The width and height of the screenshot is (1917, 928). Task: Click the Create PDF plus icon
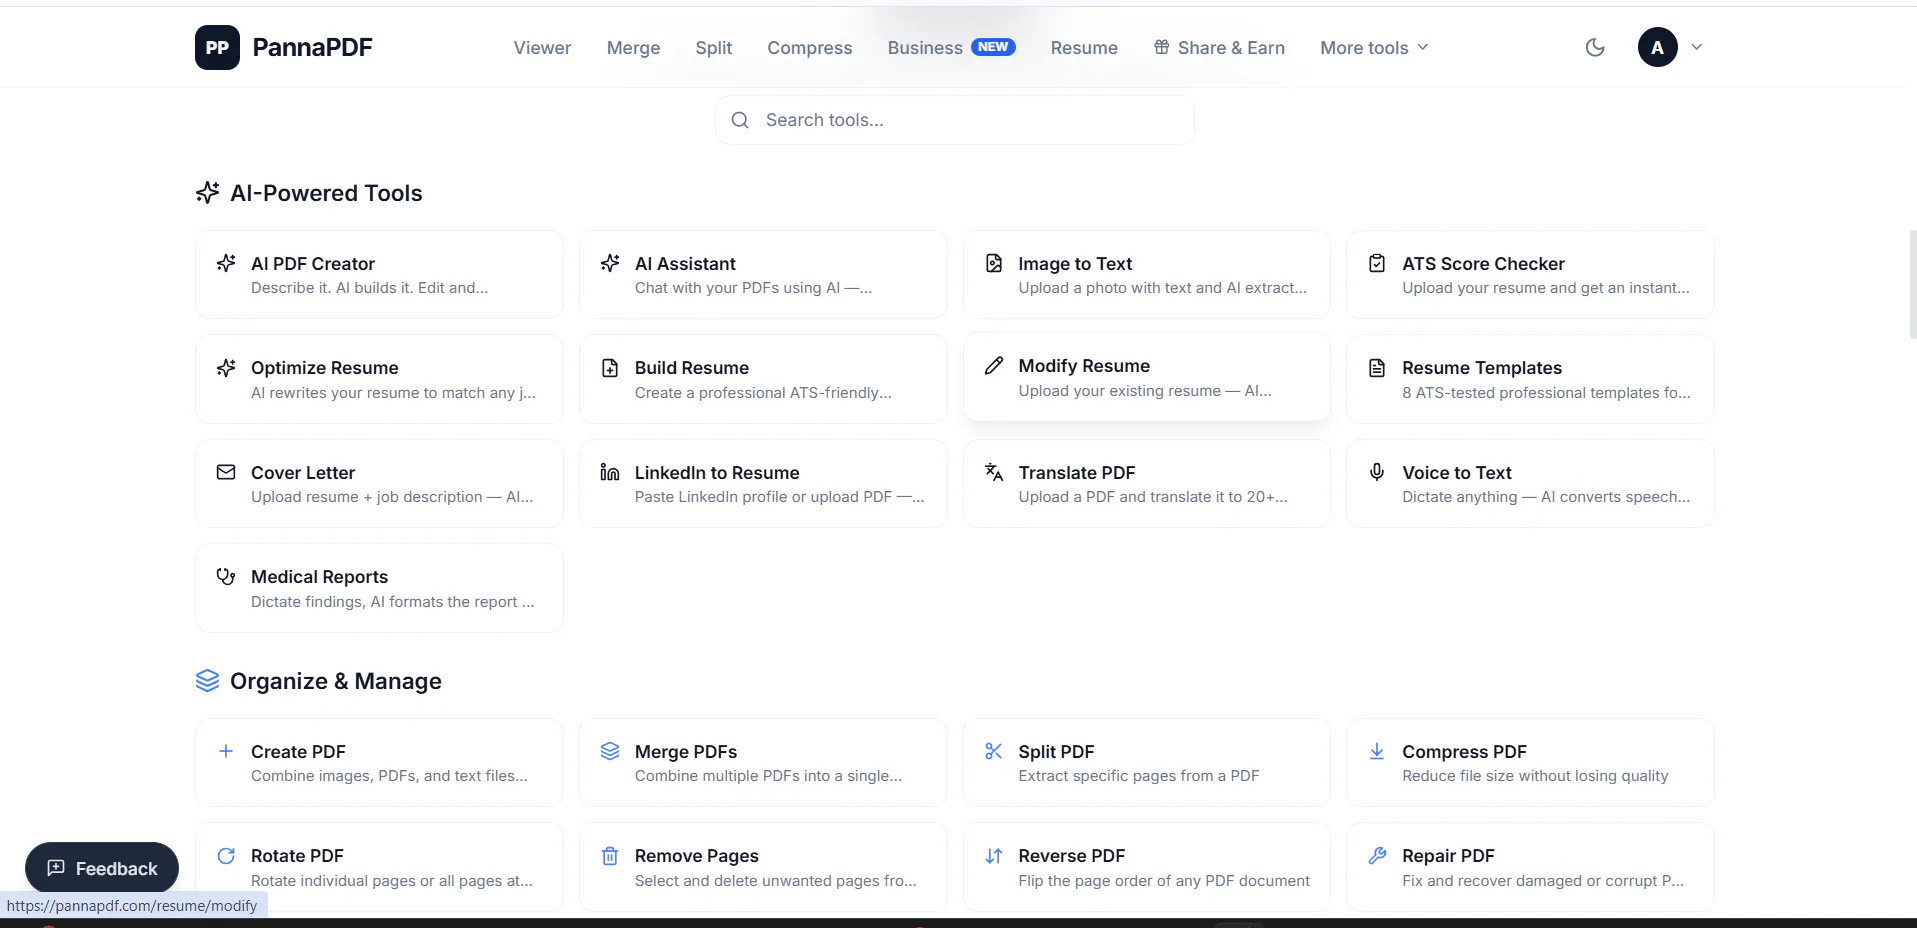pyautogui.click(x=226, y=751)
